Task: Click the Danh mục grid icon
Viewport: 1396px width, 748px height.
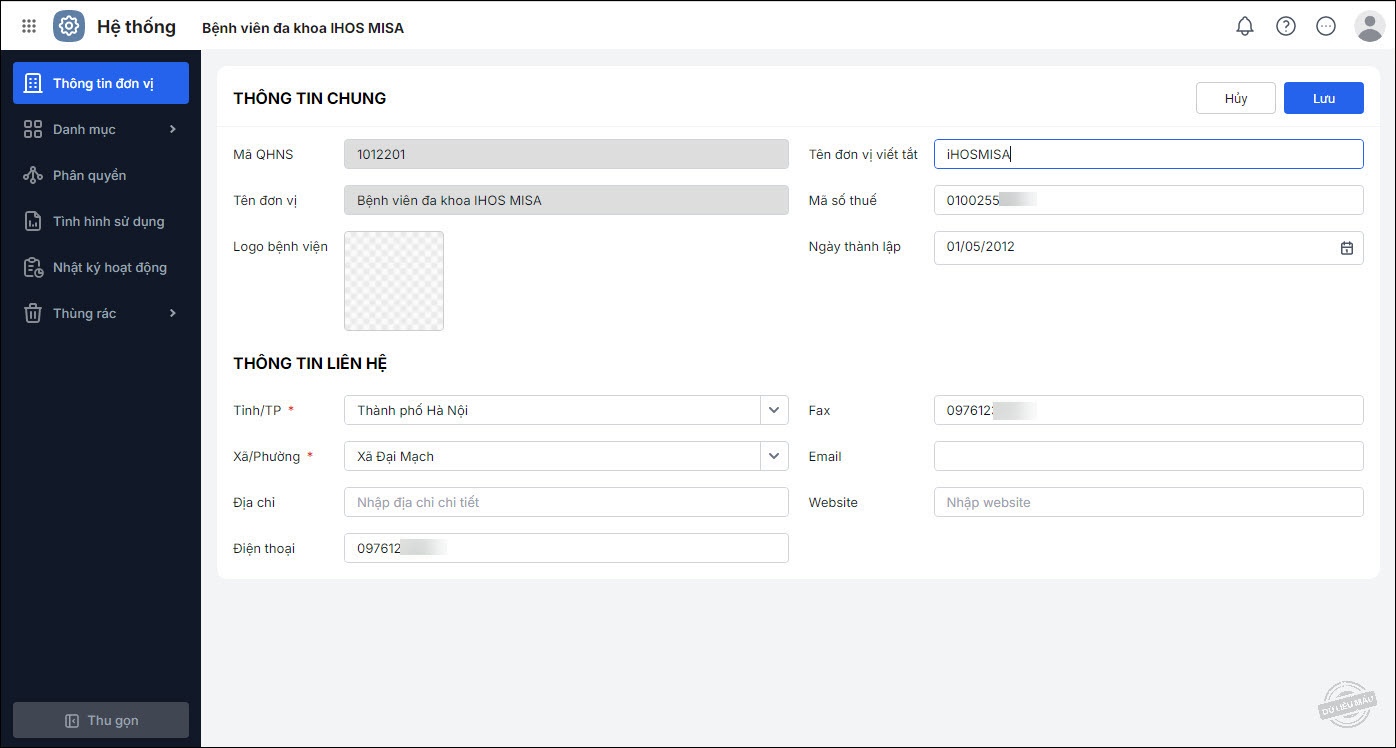Action: pyautogui.click(x=33, y=129)
